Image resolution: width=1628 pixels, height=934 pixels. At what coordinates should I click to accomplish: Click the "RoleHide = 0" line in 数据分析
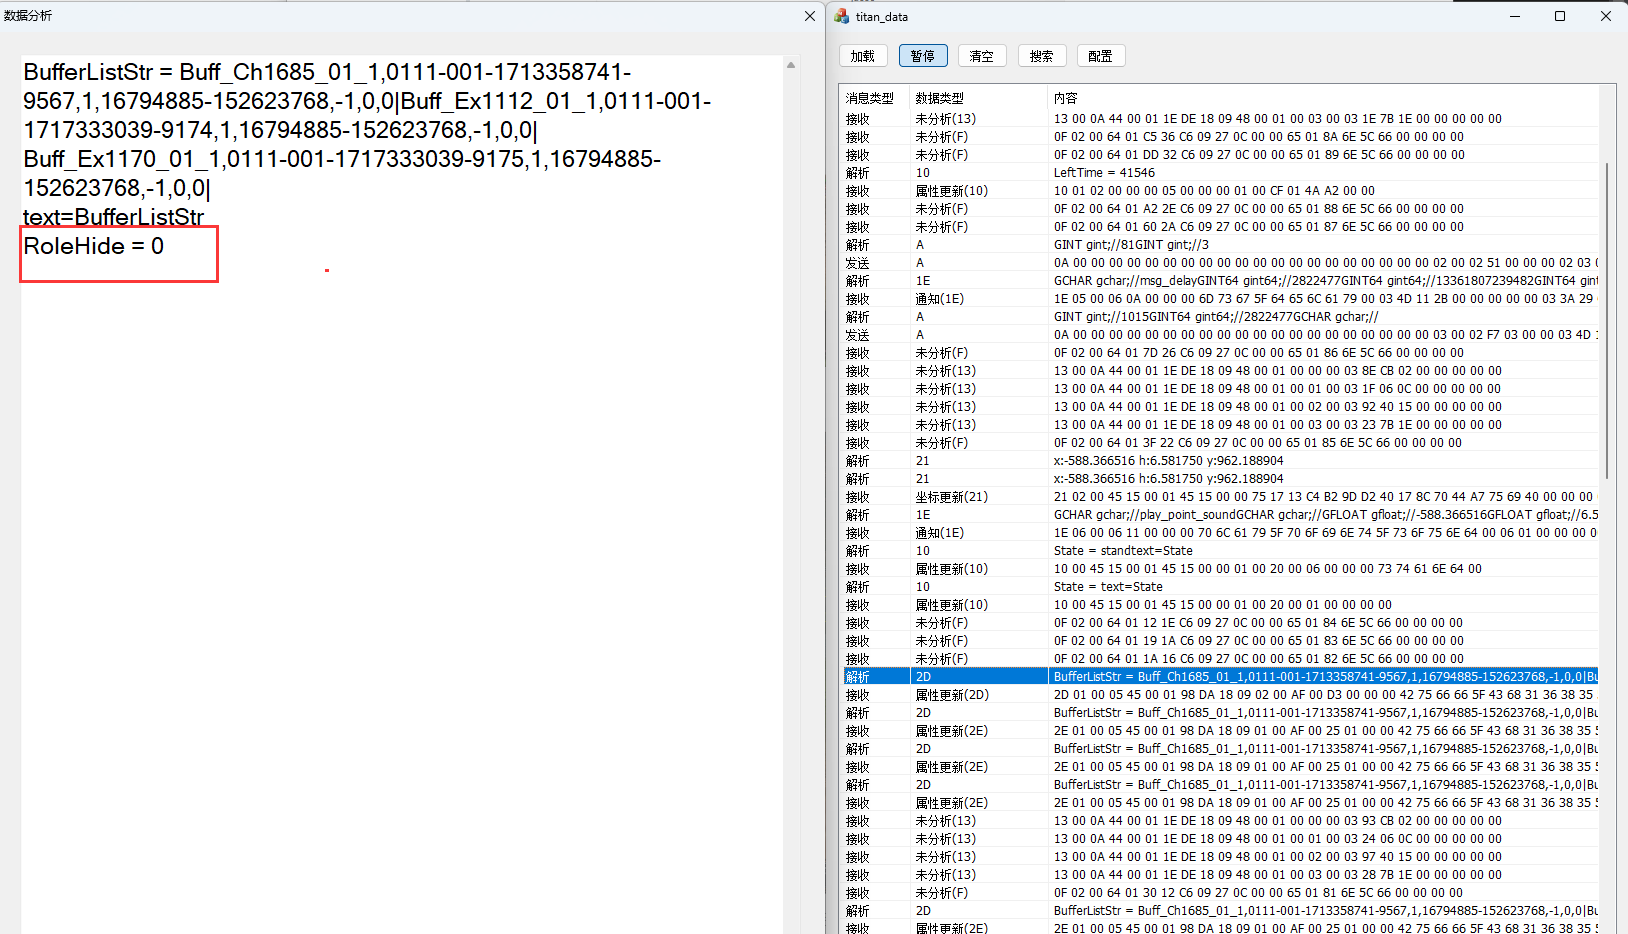tap(94, 246)
